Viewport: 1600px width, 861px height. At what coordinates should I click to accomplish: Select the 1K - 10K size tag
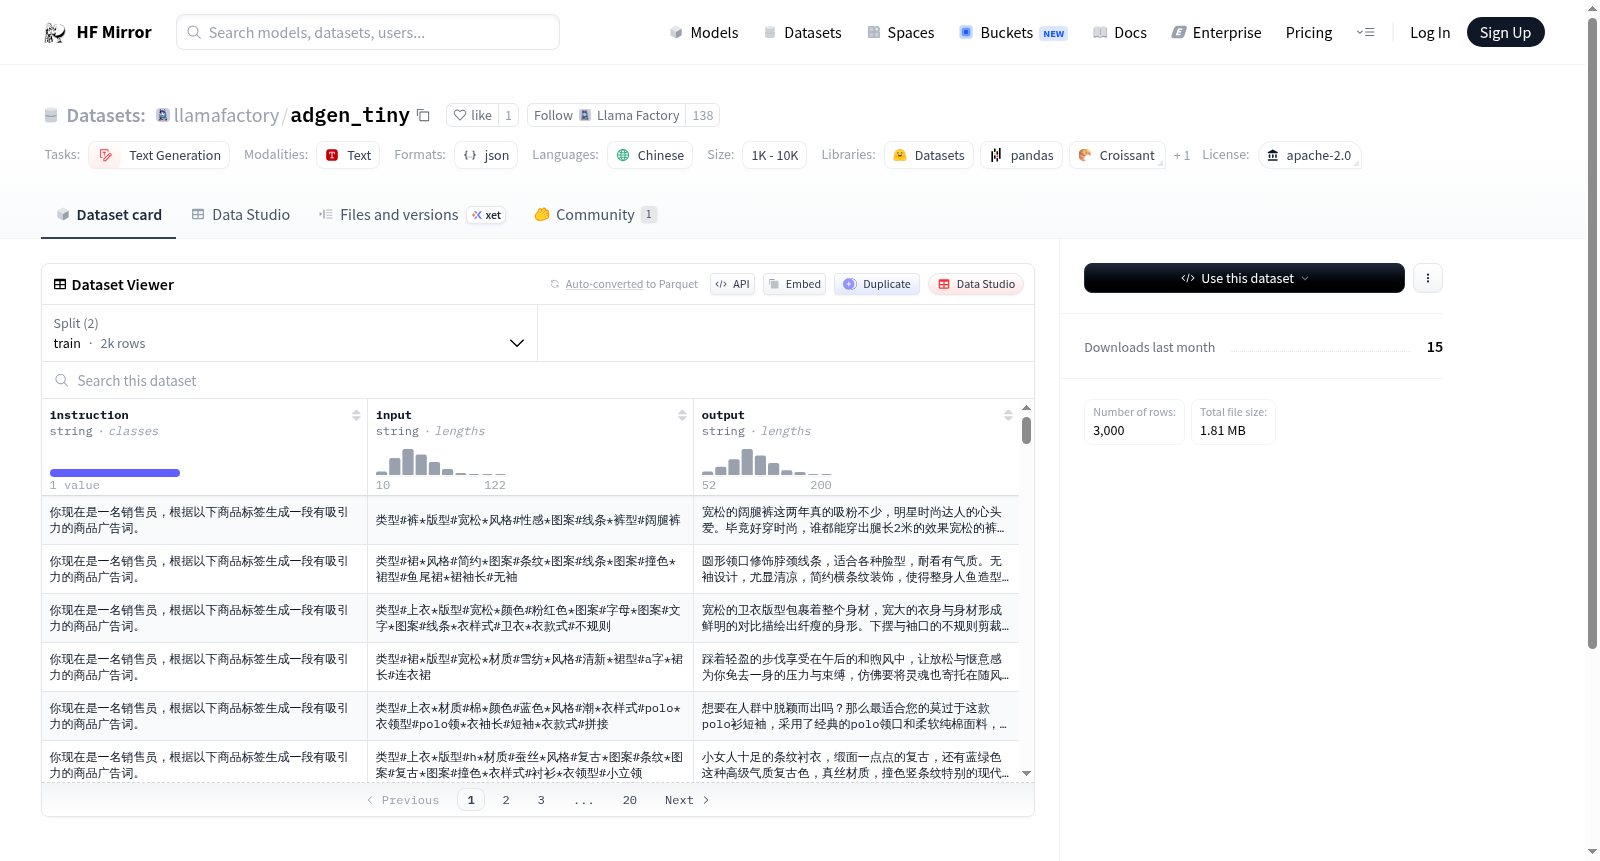point(775,155)
